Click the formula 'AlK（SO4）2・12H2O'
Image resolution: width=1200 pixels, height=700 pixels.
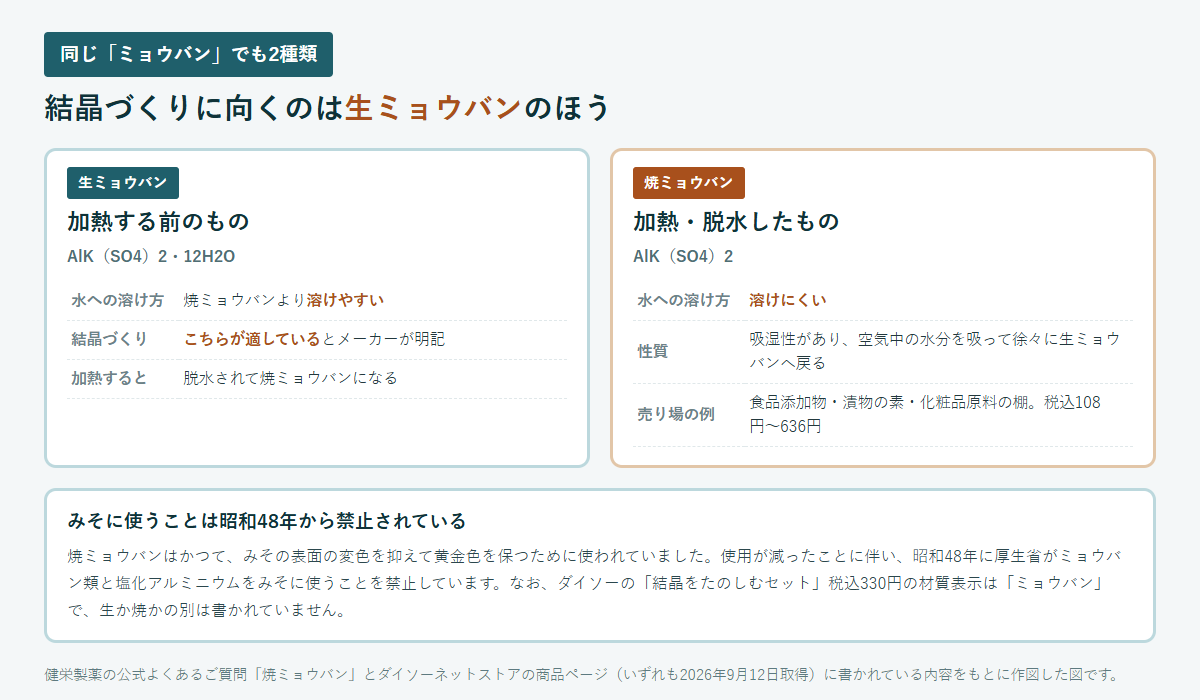pos(151,256)
